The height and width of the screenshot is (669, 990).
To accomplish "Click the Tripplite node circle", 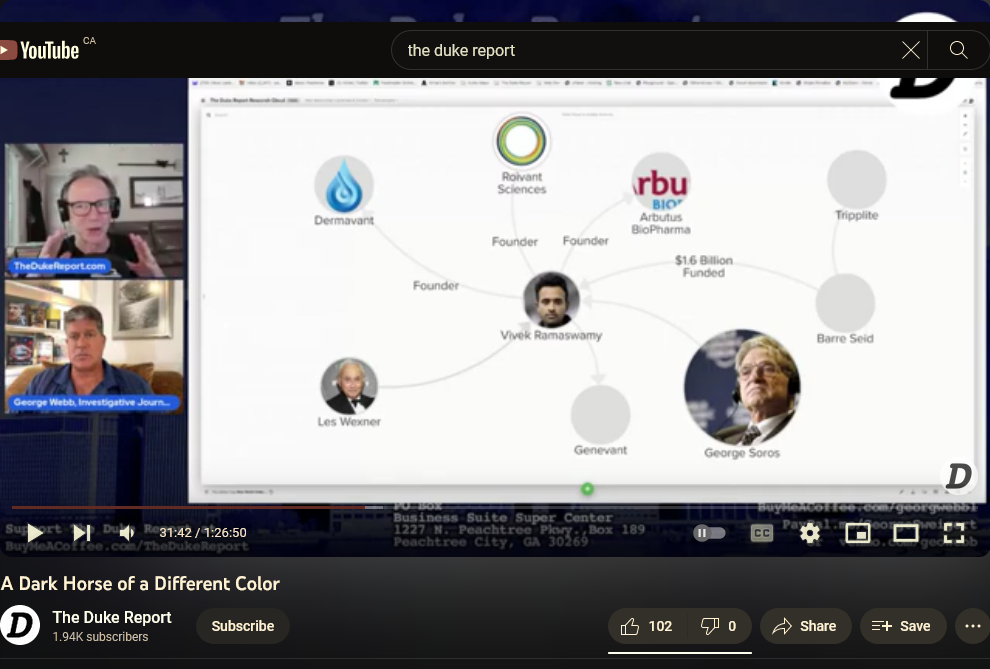I will (857, 179).
